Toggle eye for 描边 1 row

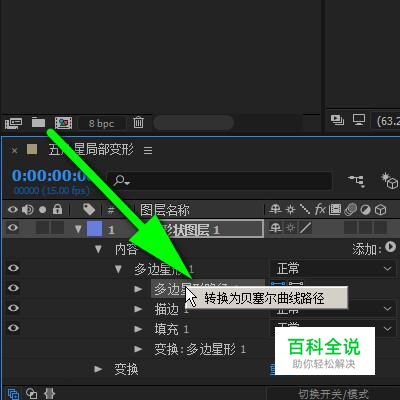[x=13, y=308]
